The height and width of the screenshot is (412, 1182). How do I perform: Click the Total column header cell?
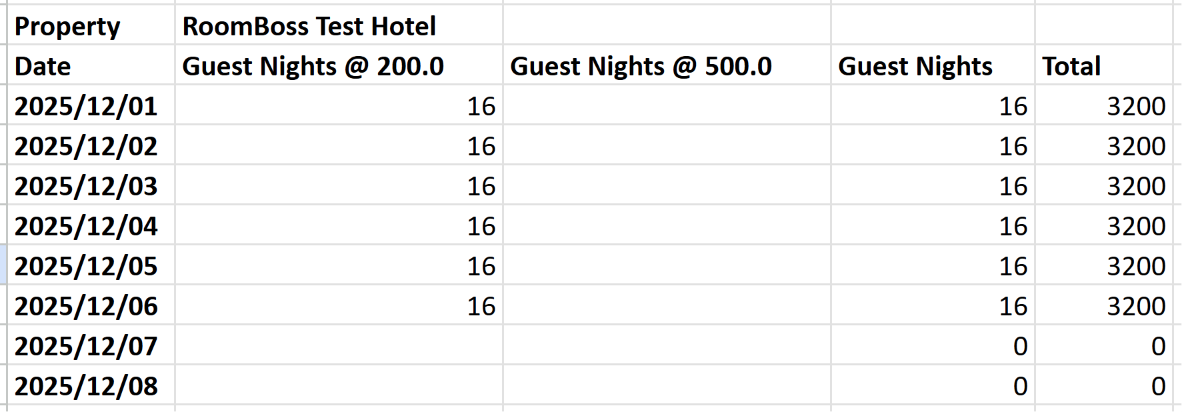1107,66
